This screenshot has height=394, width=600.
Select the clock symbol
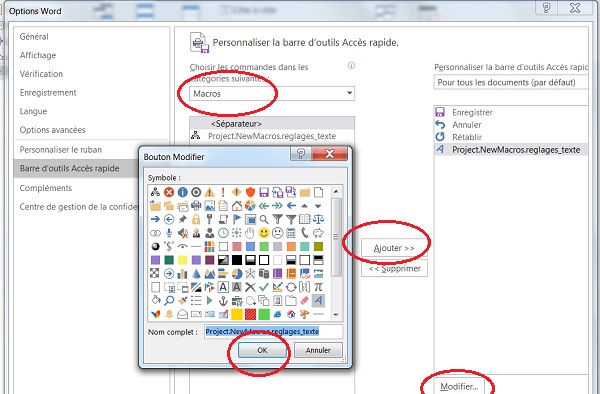(x=223, y=233)
